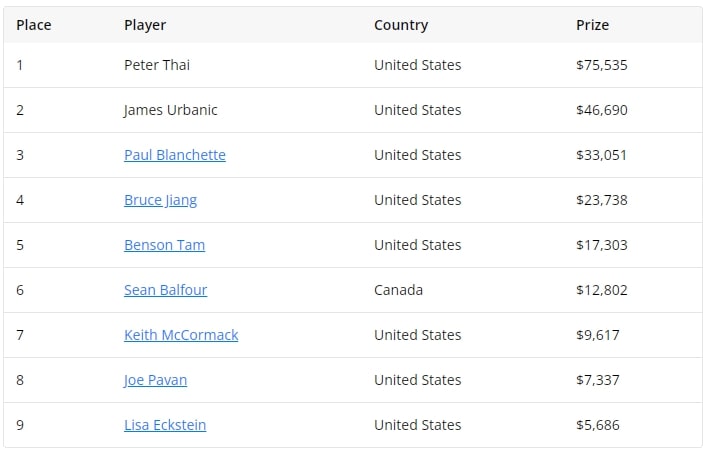Click the Prize column header

[x=592, y=25]
